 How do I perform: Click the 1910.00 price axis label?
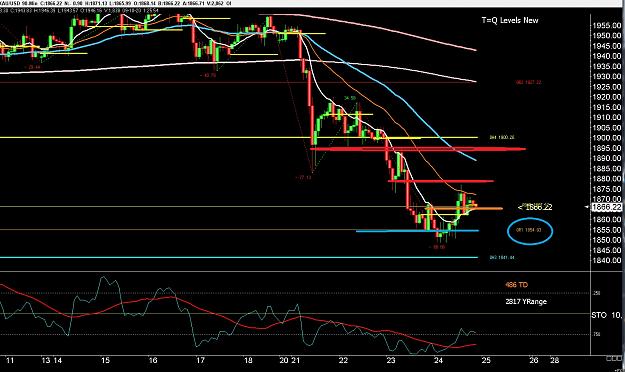(x=607, y=117)
